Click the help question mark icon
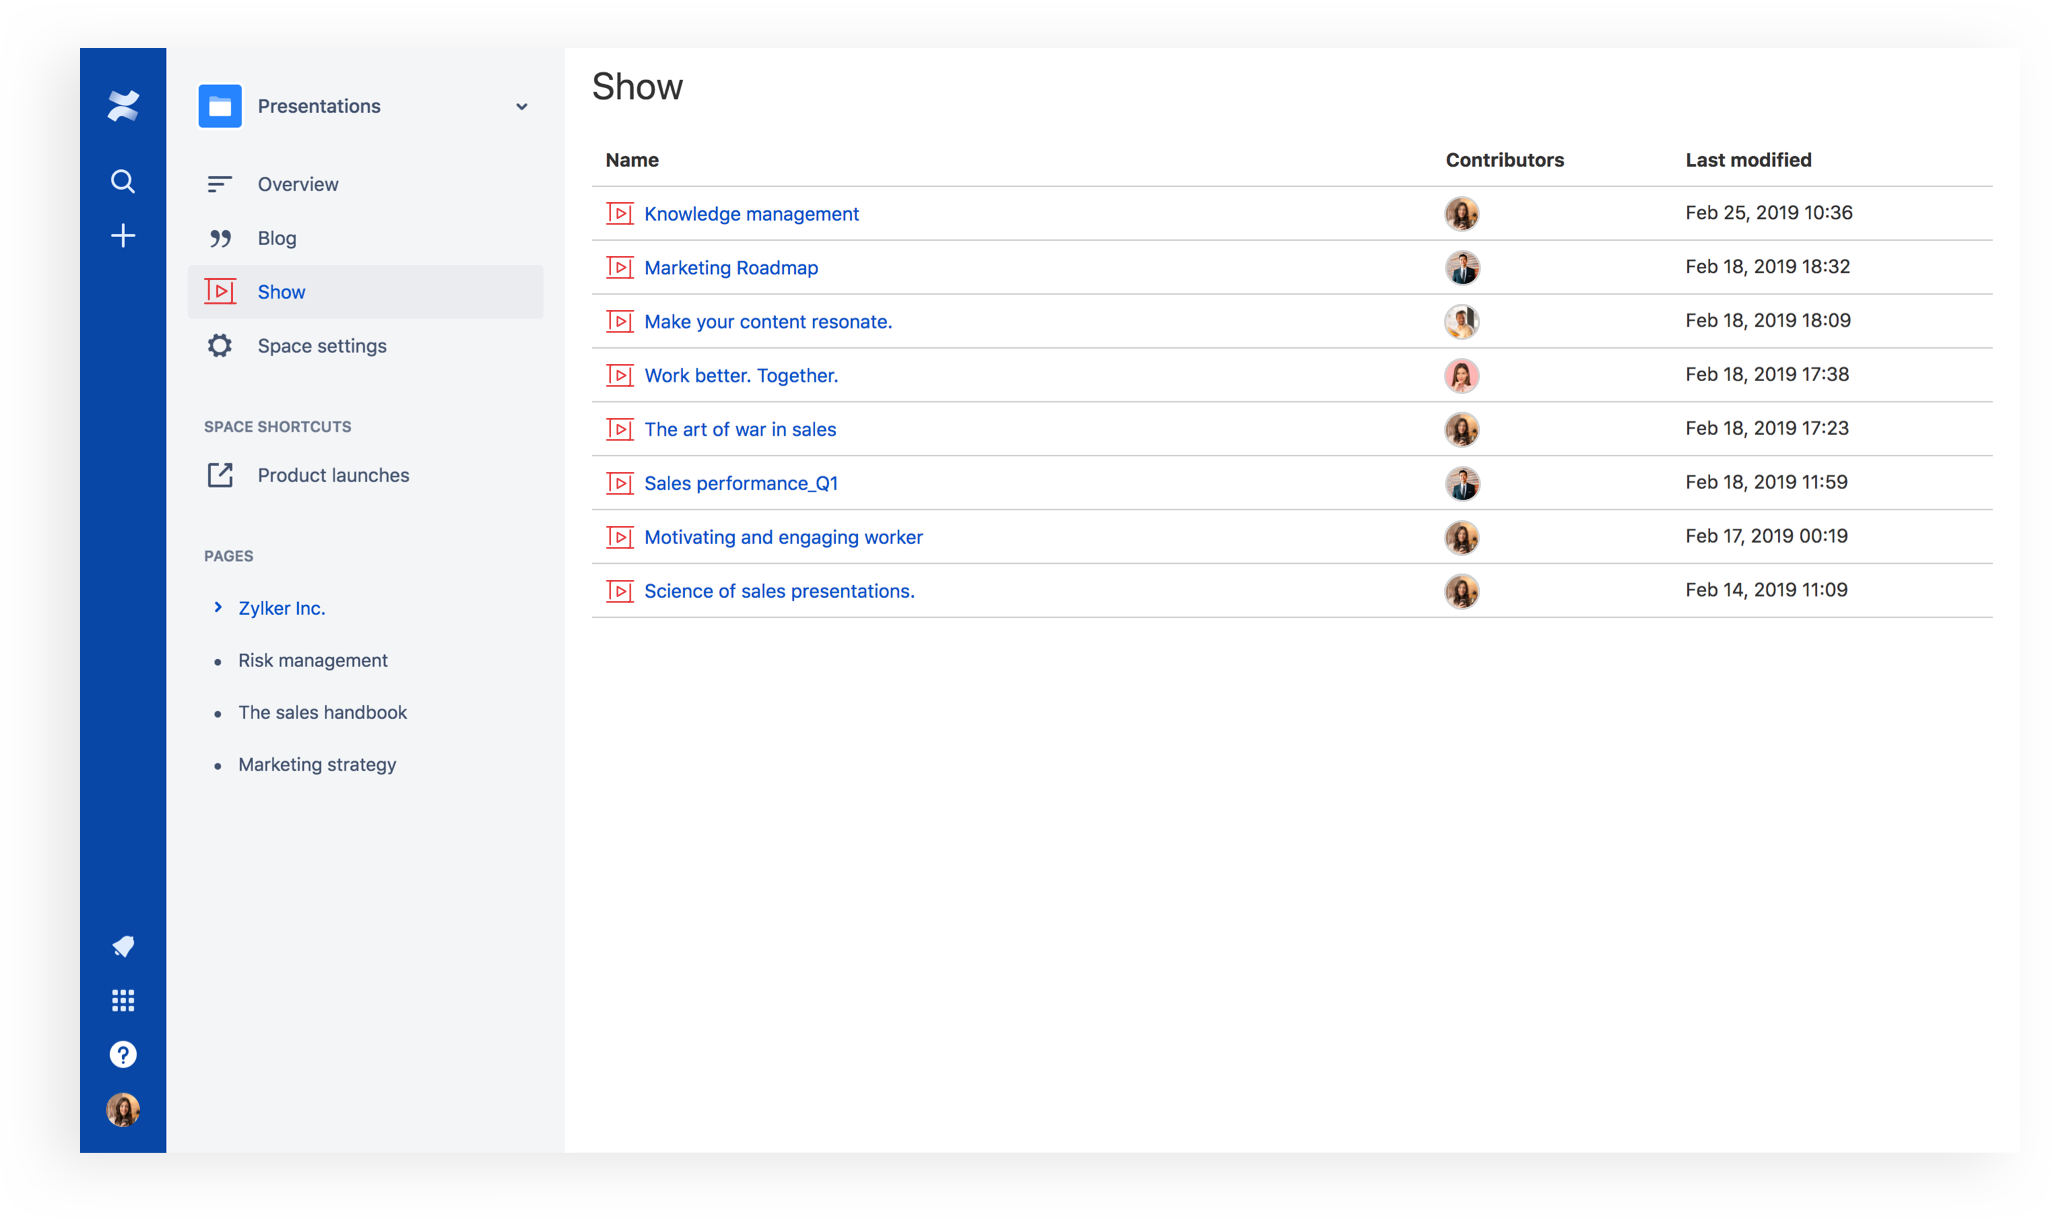The width and height of the screenshot is (2052, 1220). [x=121, y=1054]
